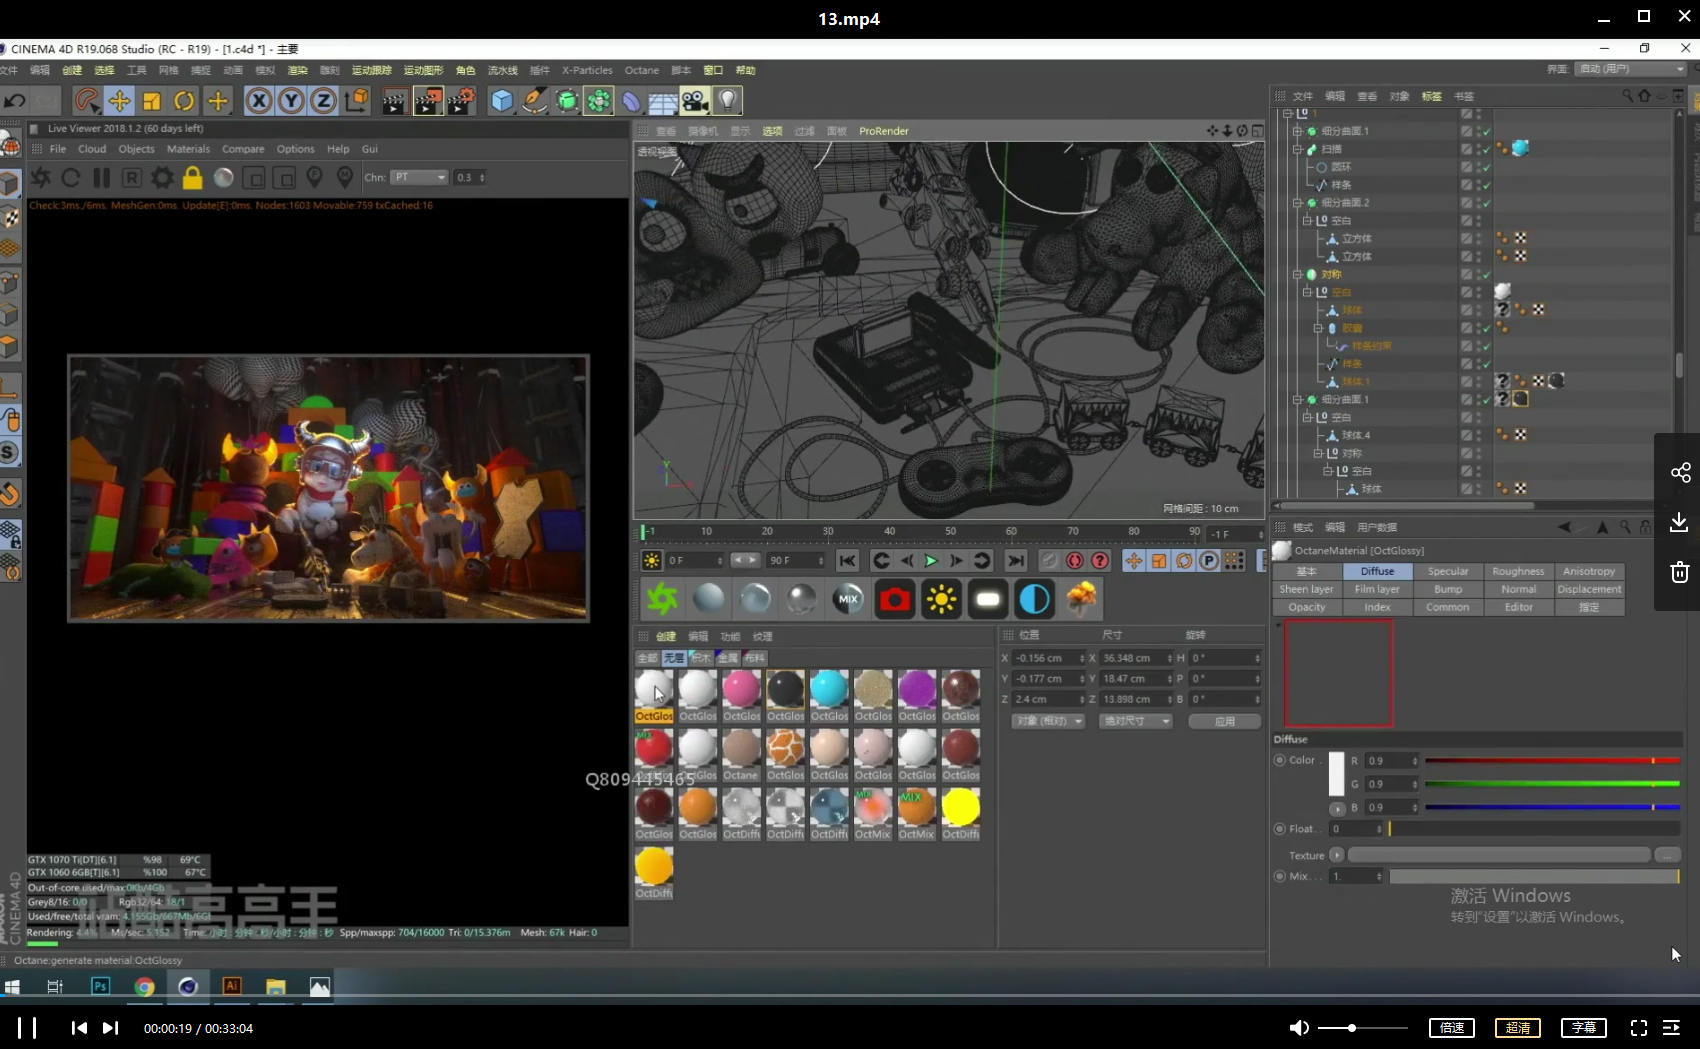The image size is (1700, 1049).
Task: Click the red color channel slider
Action: tap(1551, 761)
